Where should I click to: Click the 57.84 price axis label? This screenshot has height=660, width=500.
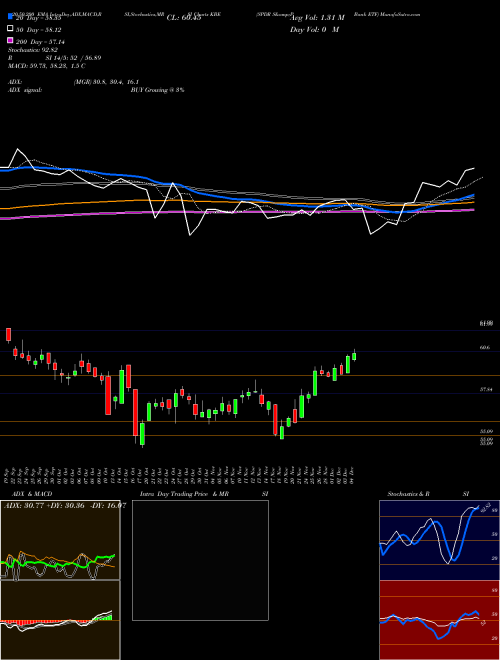click(486, 390)
